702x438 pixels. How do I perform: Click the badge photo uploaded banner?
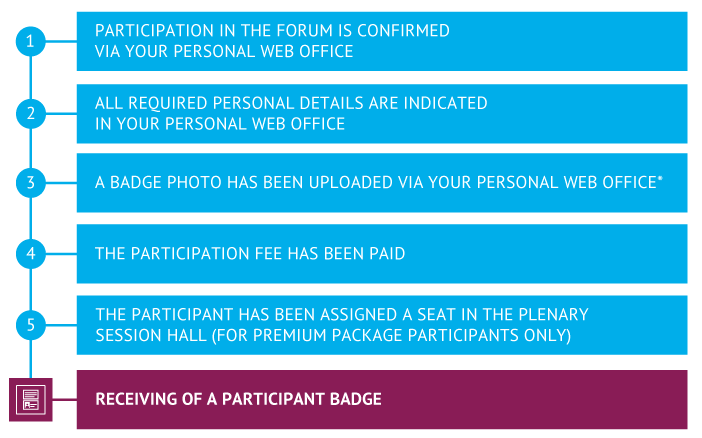[382, 183]
